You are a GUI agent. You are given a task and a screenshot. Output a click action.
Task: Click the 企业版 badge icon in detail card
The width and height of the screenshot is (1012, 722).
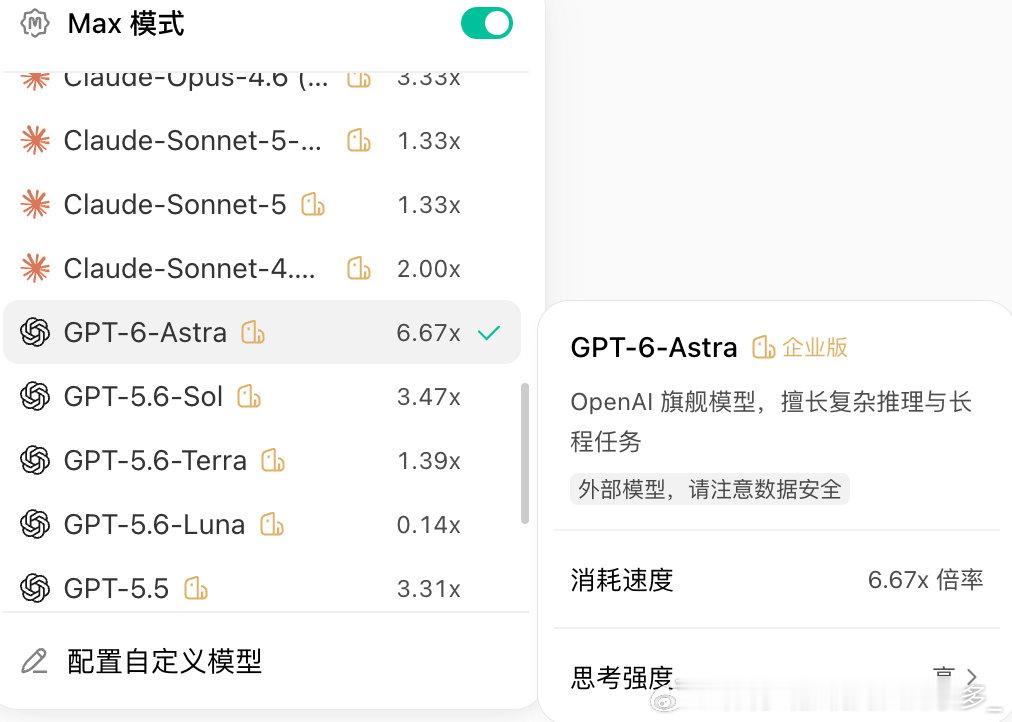tap(764, 347)
